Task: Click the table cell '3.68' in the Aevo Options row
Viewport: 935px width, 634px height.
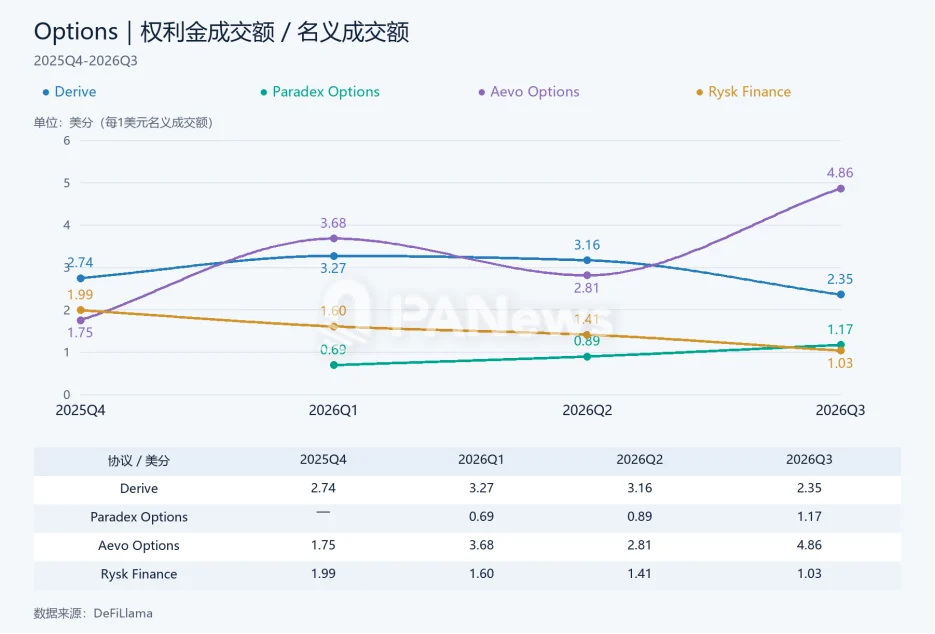Action: pos(481,546)
